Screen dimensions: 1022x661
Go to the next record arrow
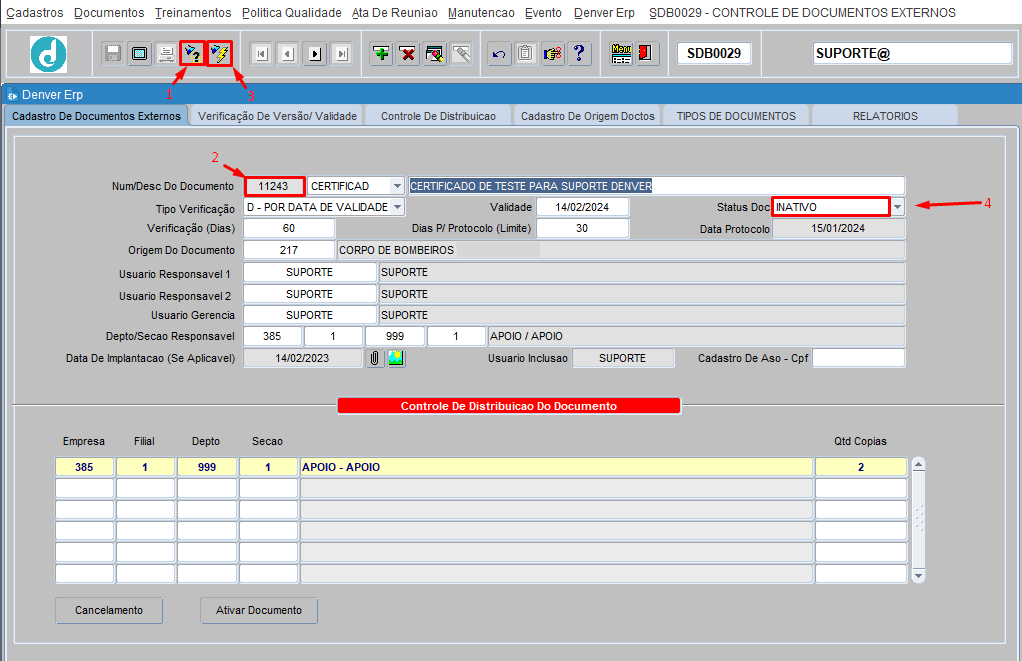(x=315, y=54)
